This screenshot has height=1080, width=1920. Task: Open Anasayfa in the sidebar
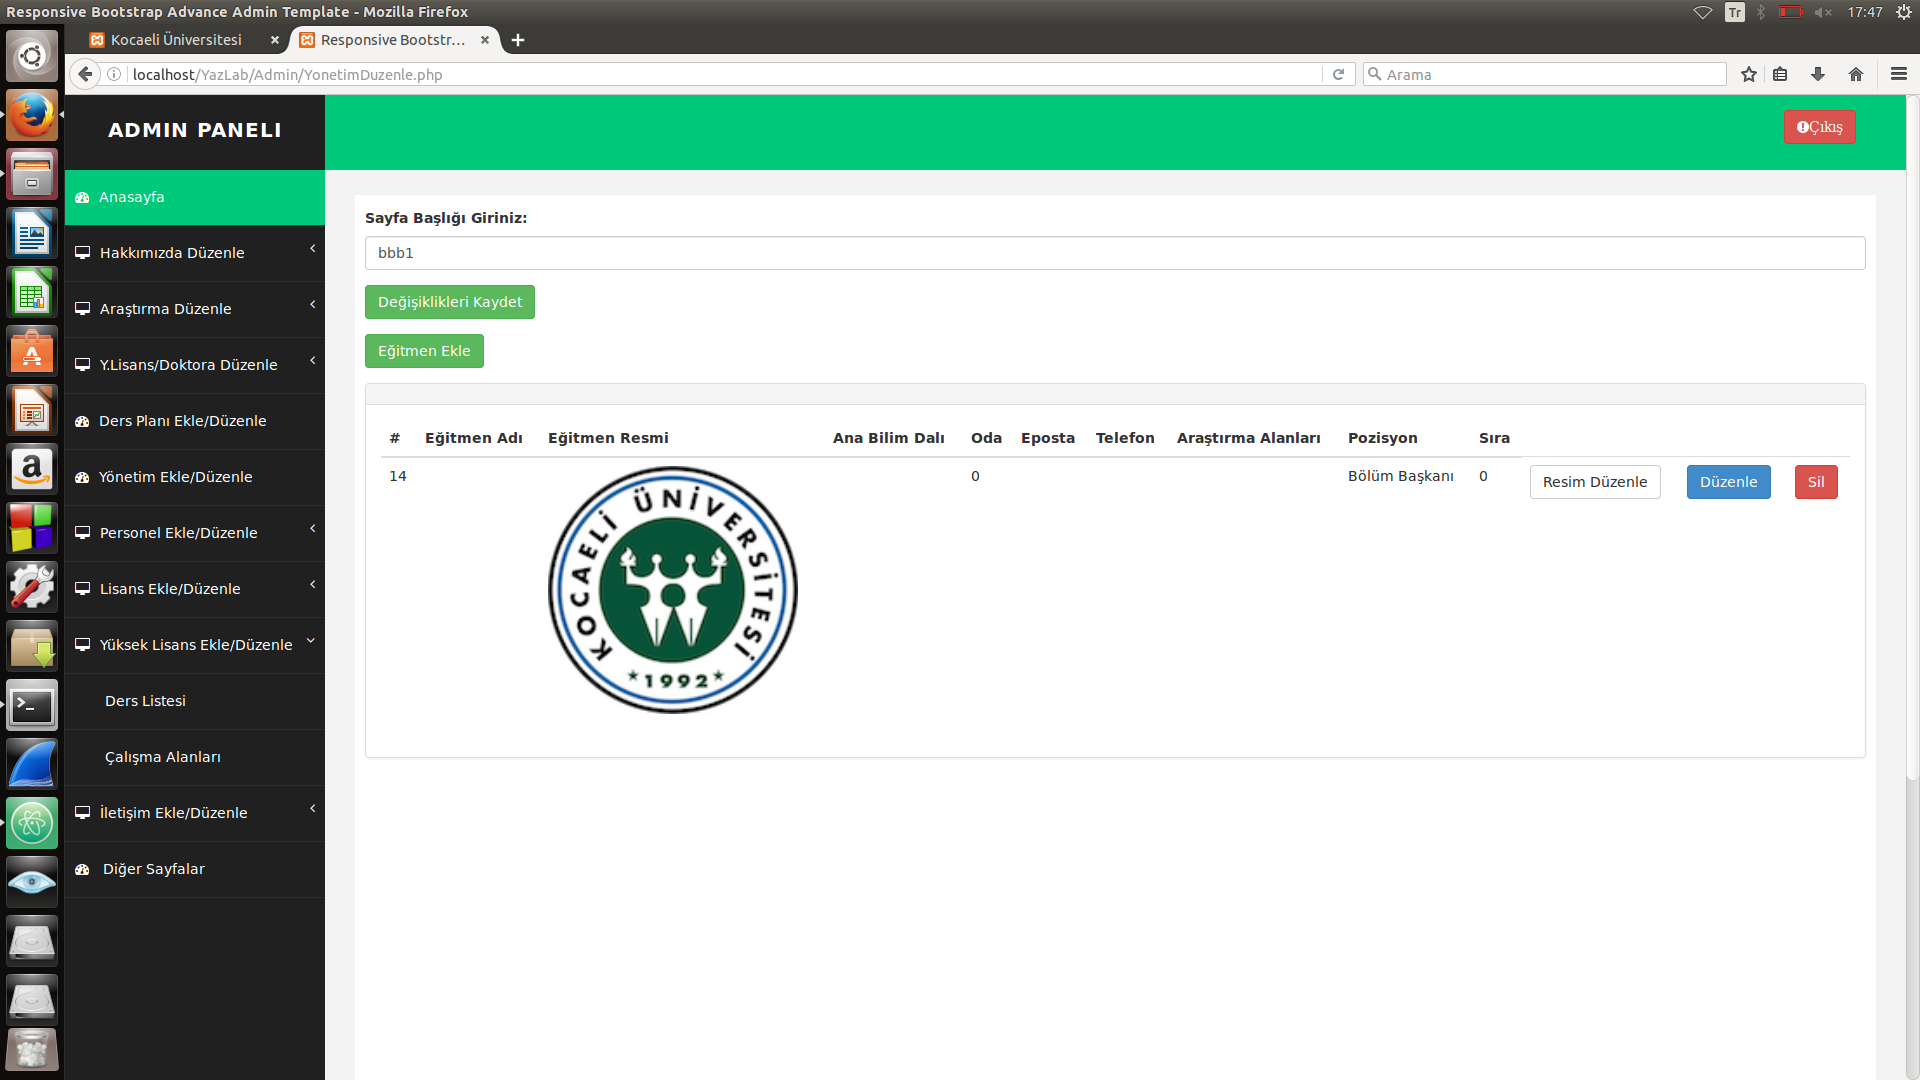tap(195, 197)
